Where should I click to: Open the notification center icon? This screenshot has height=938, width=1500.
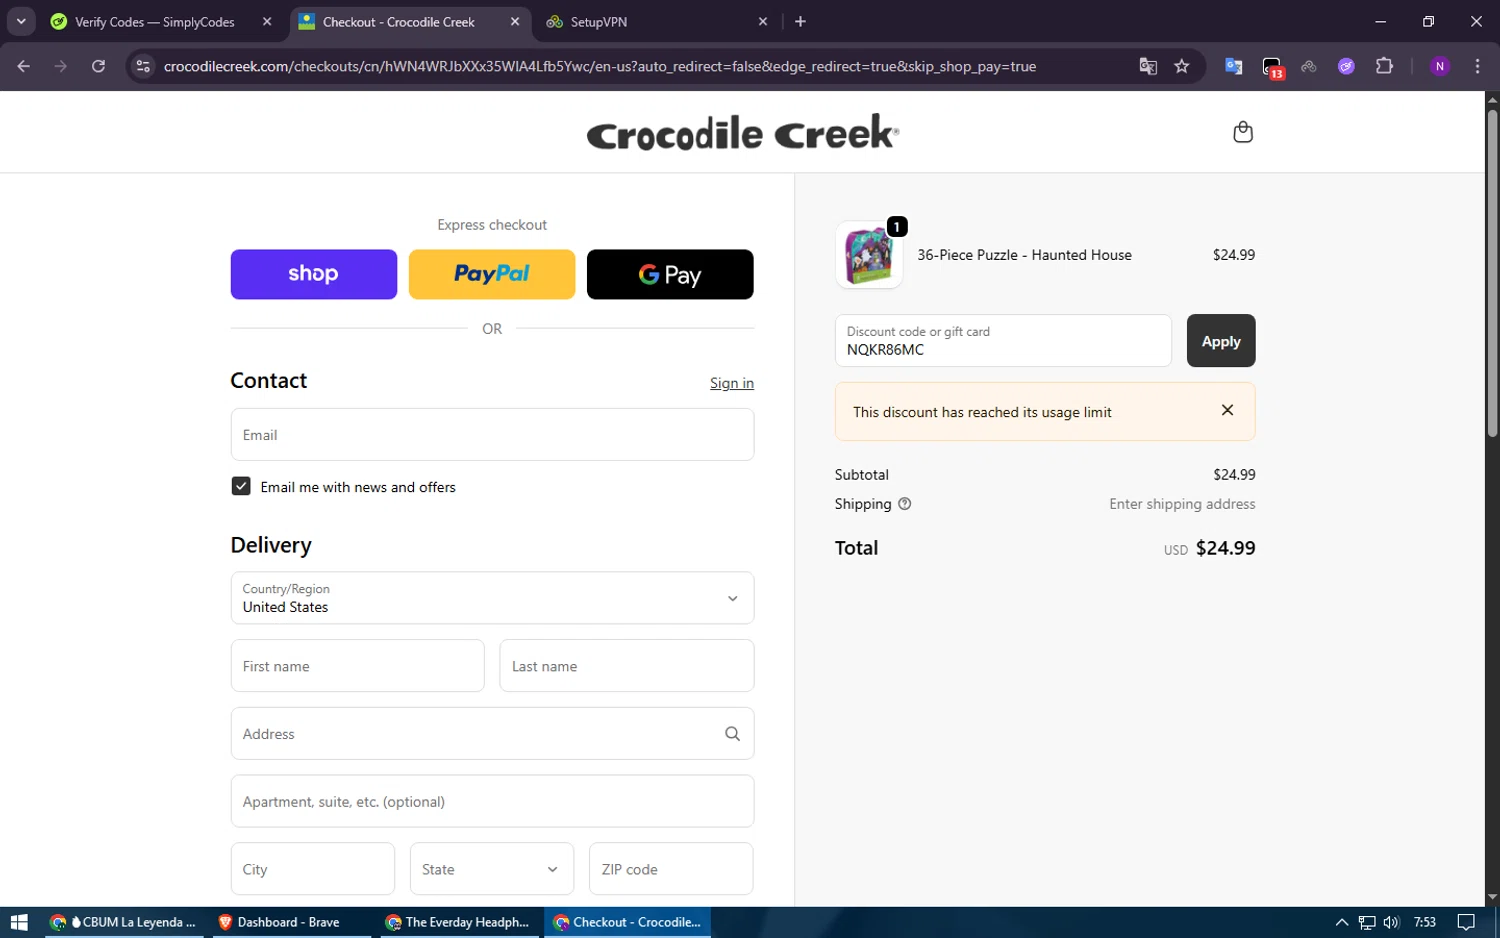coord(1466,922)
